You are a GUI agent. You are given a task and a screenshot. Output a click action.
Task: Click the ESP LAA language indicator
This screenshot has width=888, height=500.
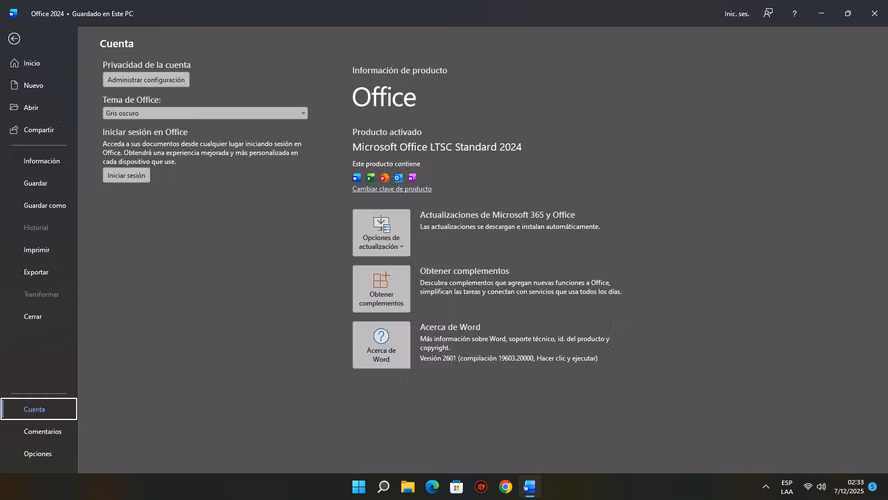coord(787,487)
